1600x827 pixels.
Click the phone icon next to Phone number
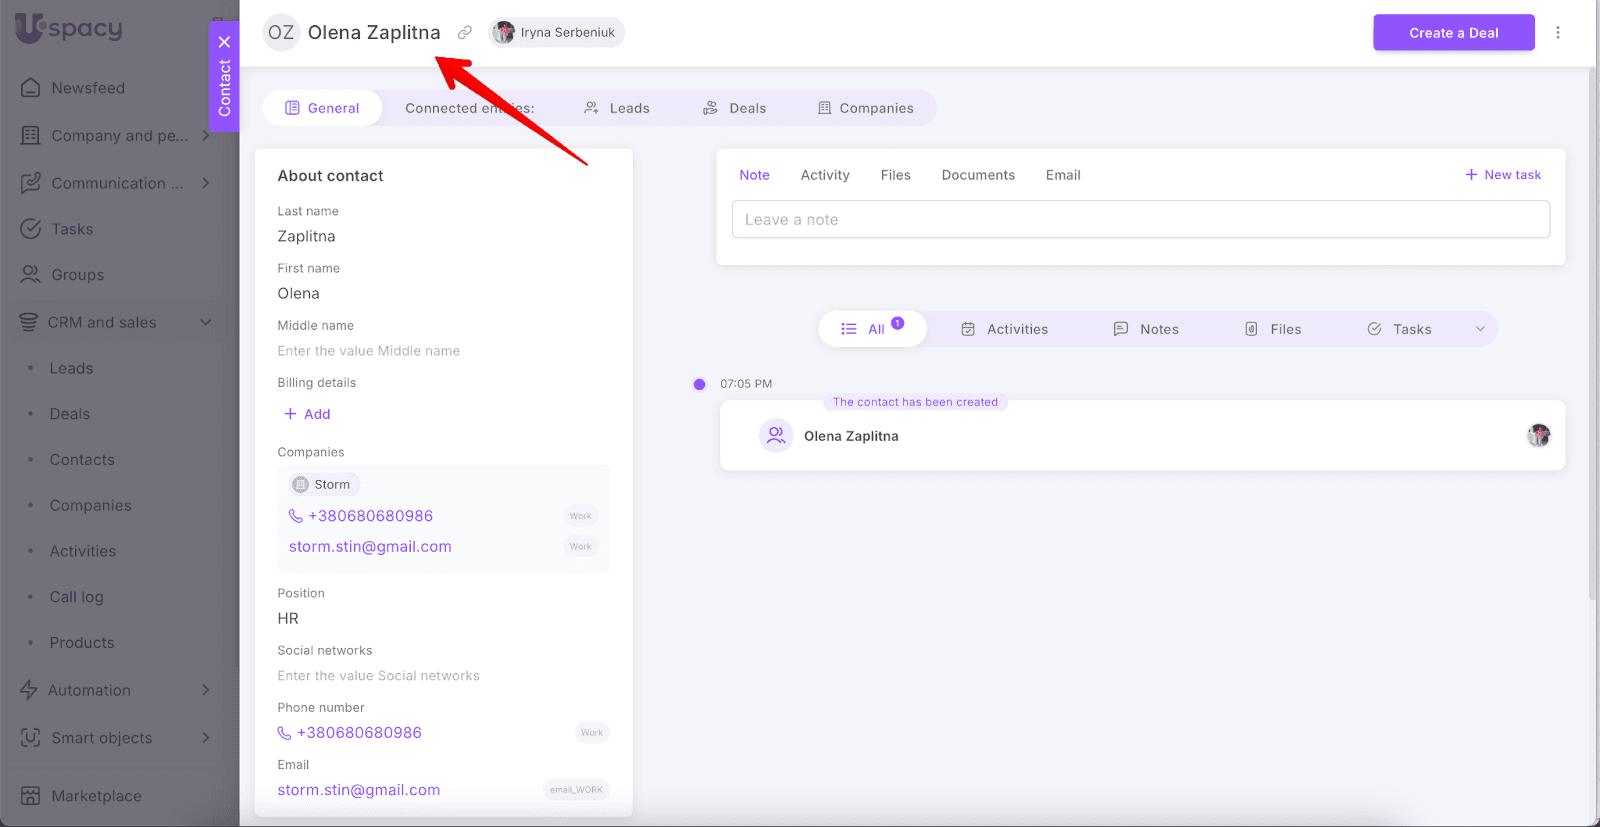[285, 733]
